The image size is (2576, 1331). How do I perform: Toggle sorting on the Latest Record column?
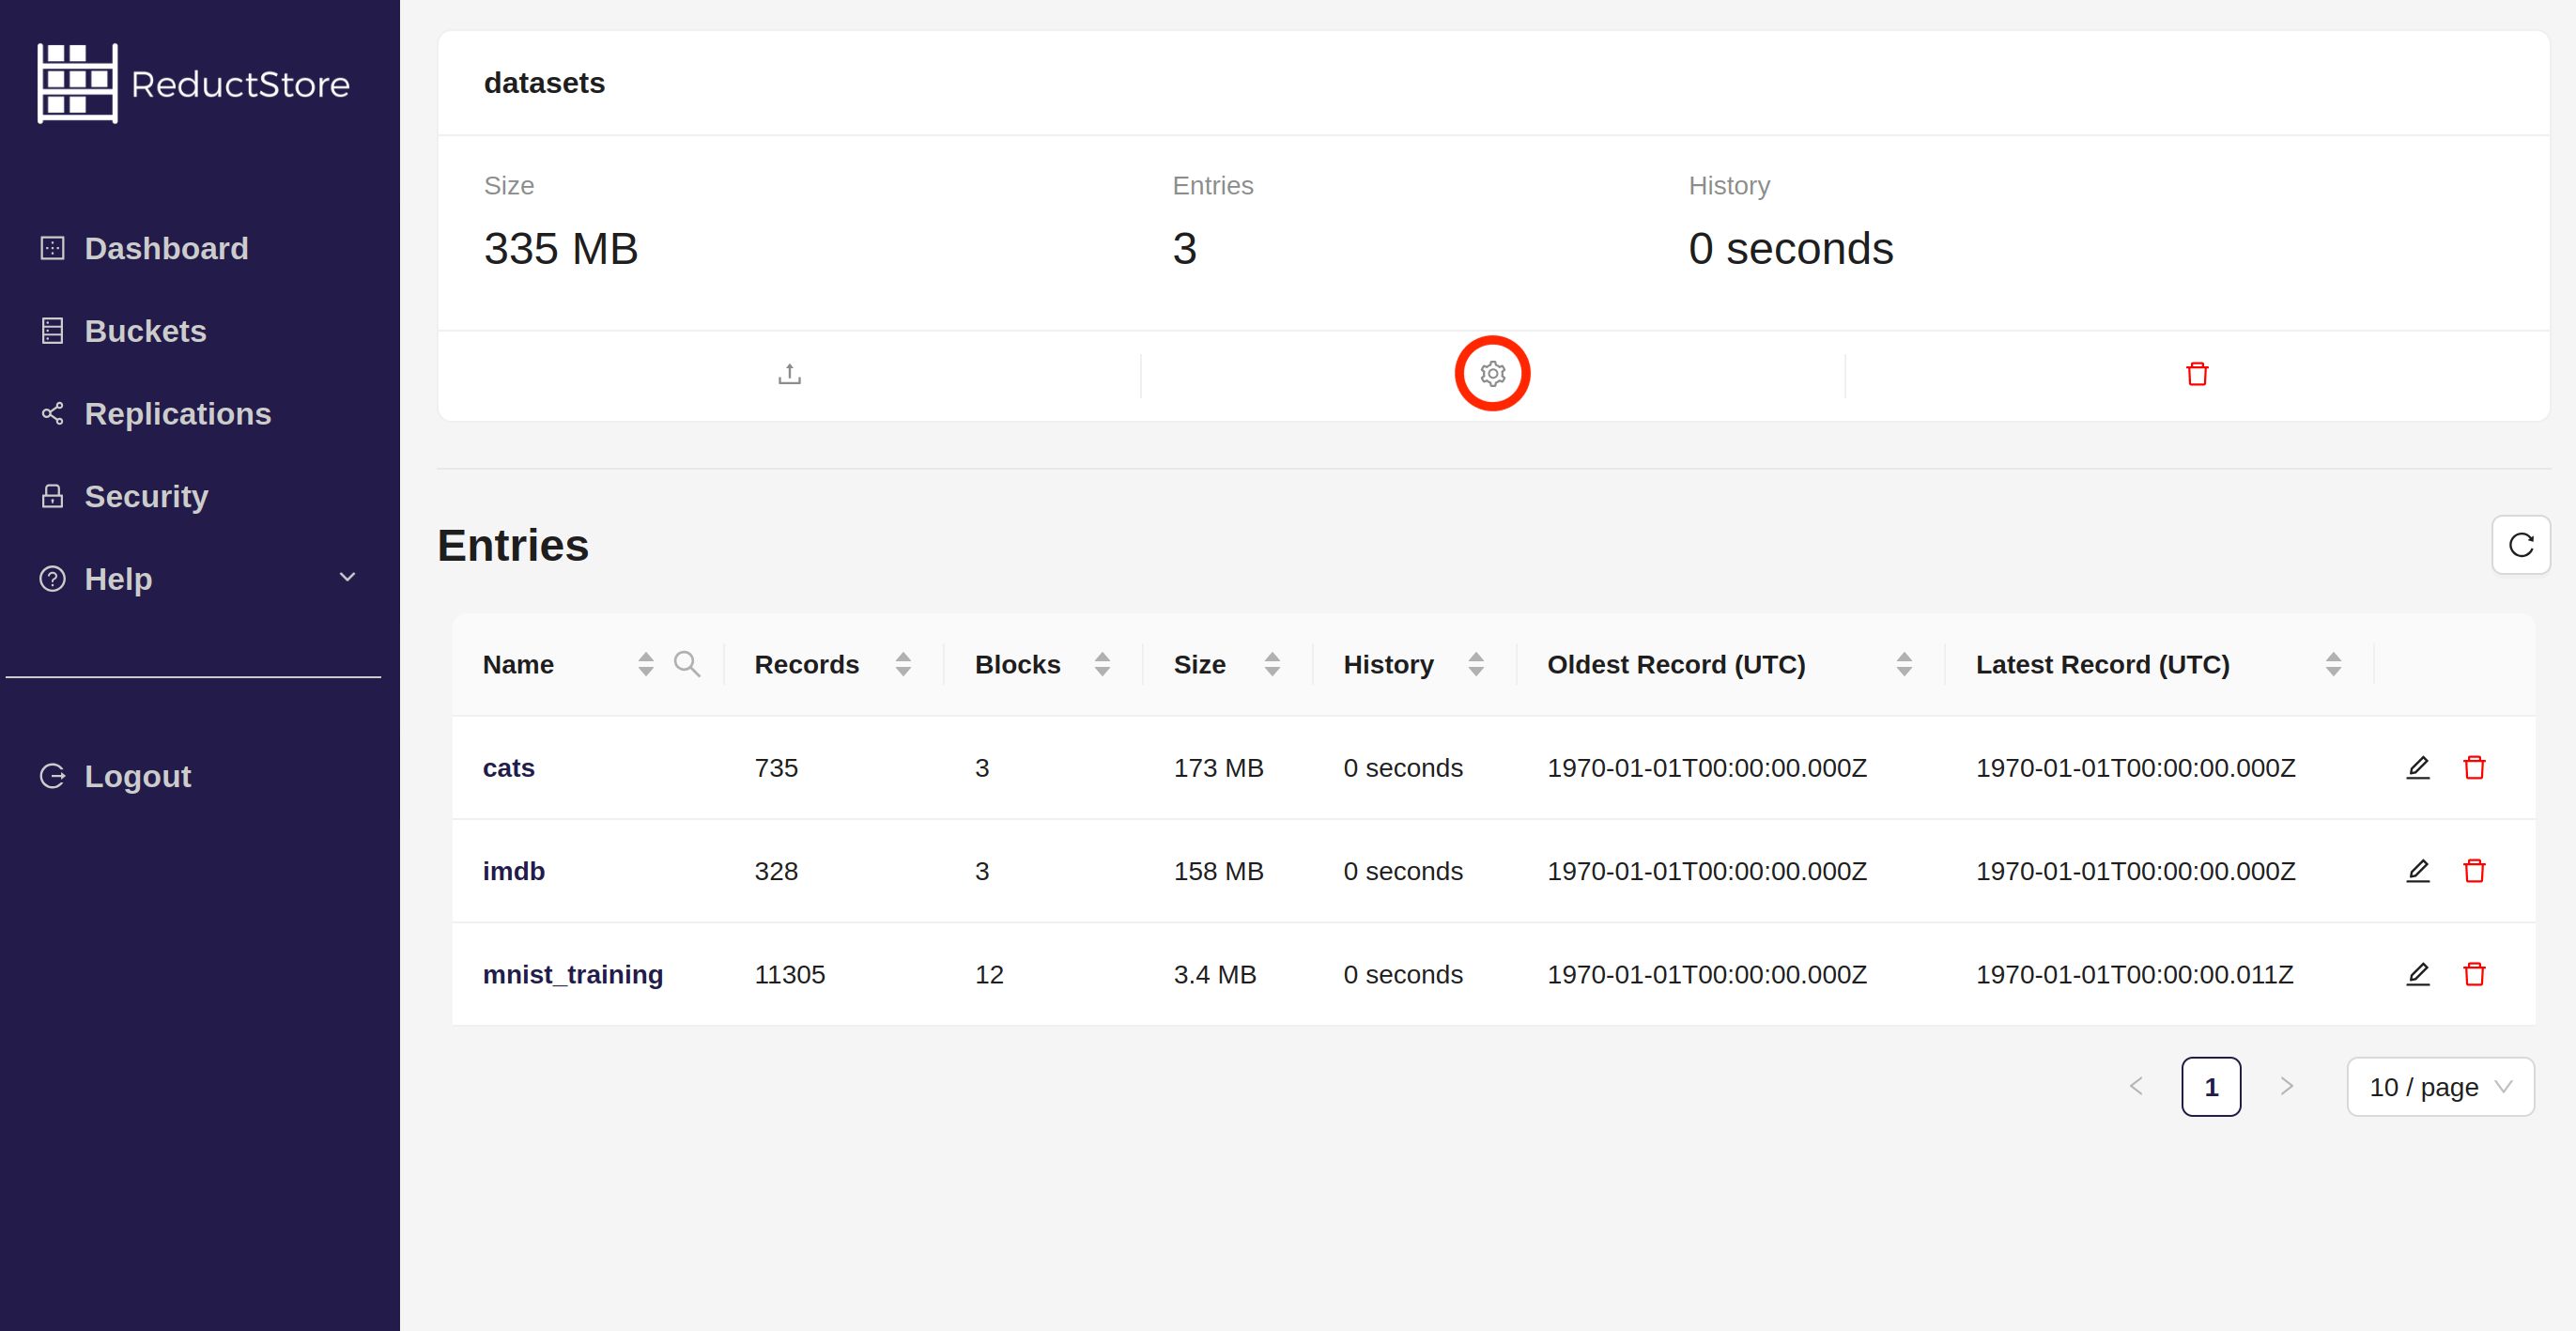[2334, 663]
